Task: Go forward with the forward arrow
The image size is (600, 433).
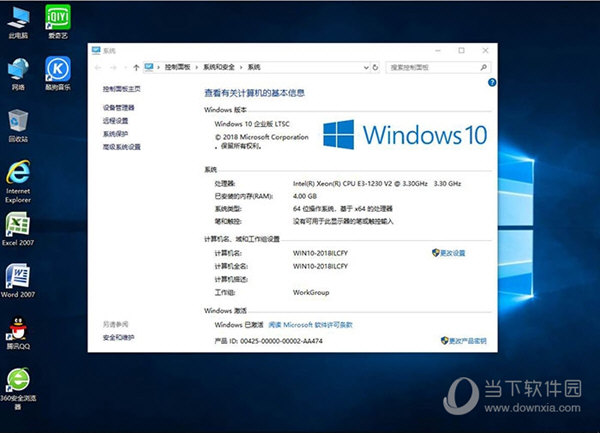Action: (113, 67)
